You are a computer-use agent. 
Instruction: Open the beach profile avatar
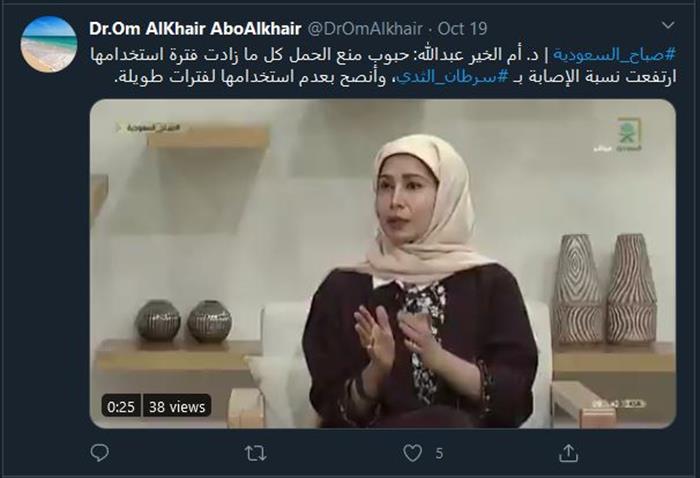click(49, 44)
